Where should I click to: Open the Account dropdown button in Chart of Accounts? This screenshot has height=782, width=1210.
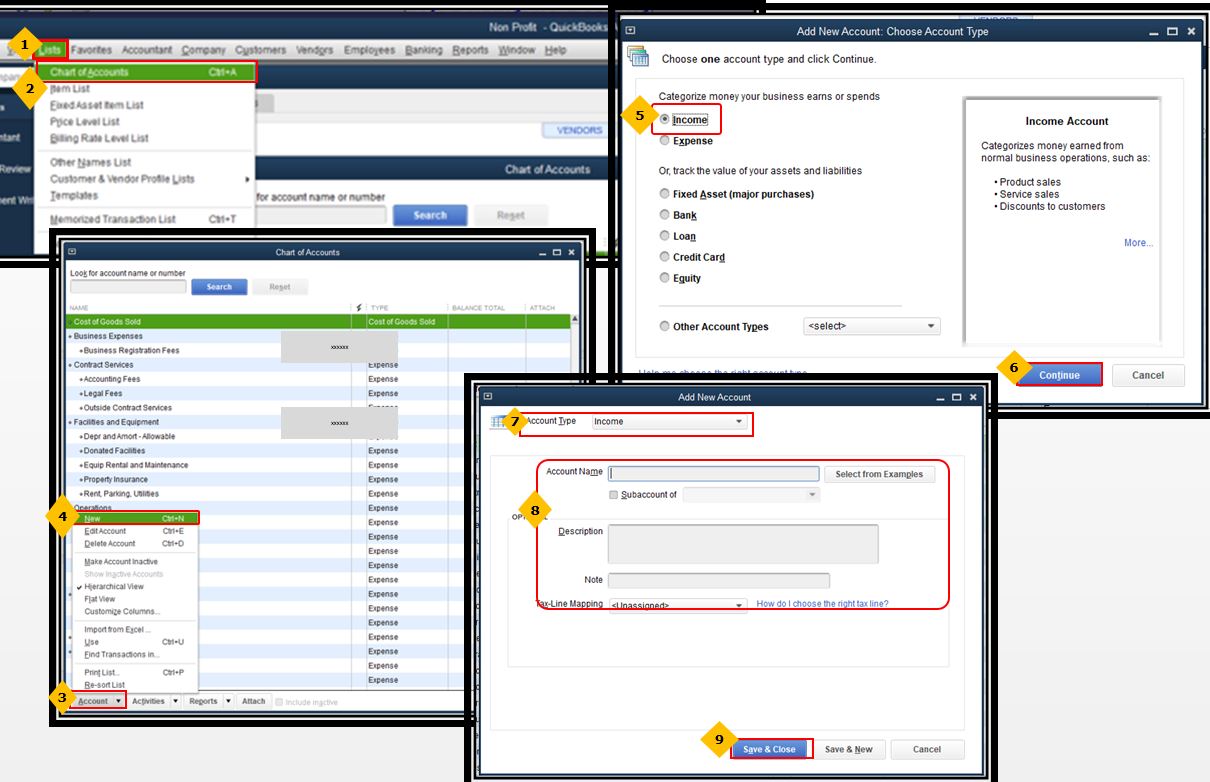[100, 701]
